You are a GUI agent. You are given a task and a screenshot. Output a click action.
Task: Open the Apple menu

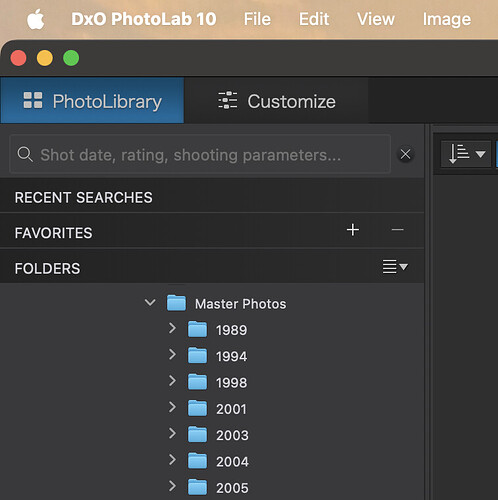pos(36,19)
